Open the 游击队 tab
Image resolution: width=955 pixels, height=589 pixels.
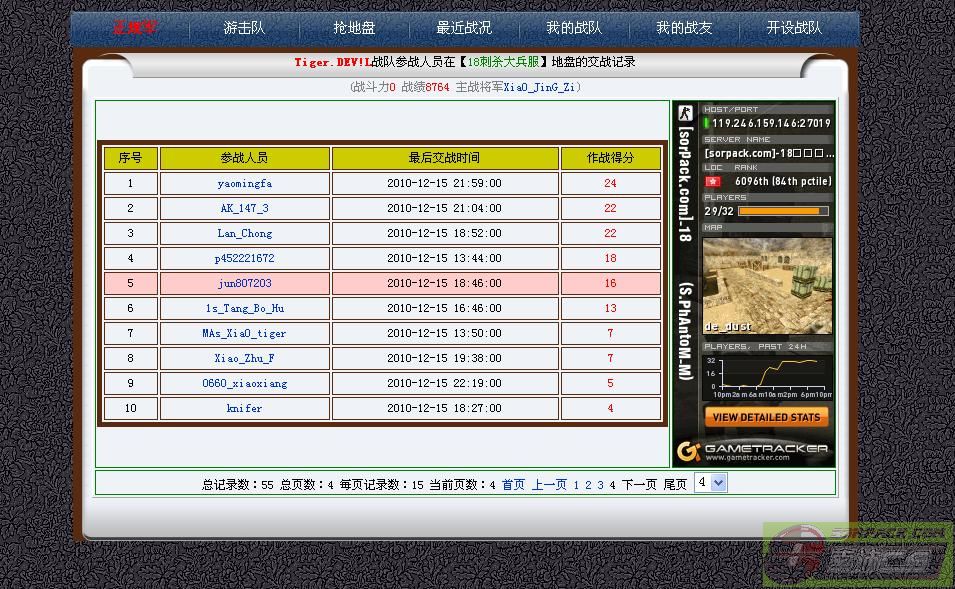tap(244, 28)
